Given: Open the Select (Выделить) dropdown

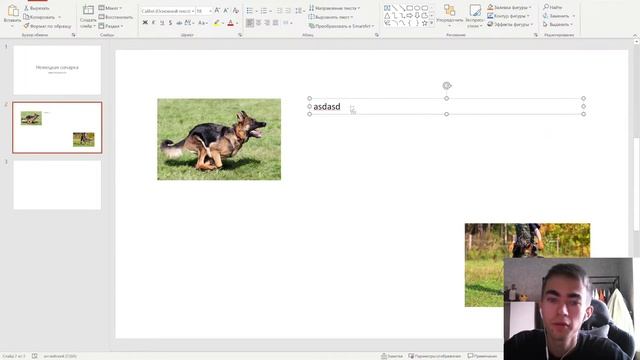Looking at the screenshot, I should [x=558, y=24].
